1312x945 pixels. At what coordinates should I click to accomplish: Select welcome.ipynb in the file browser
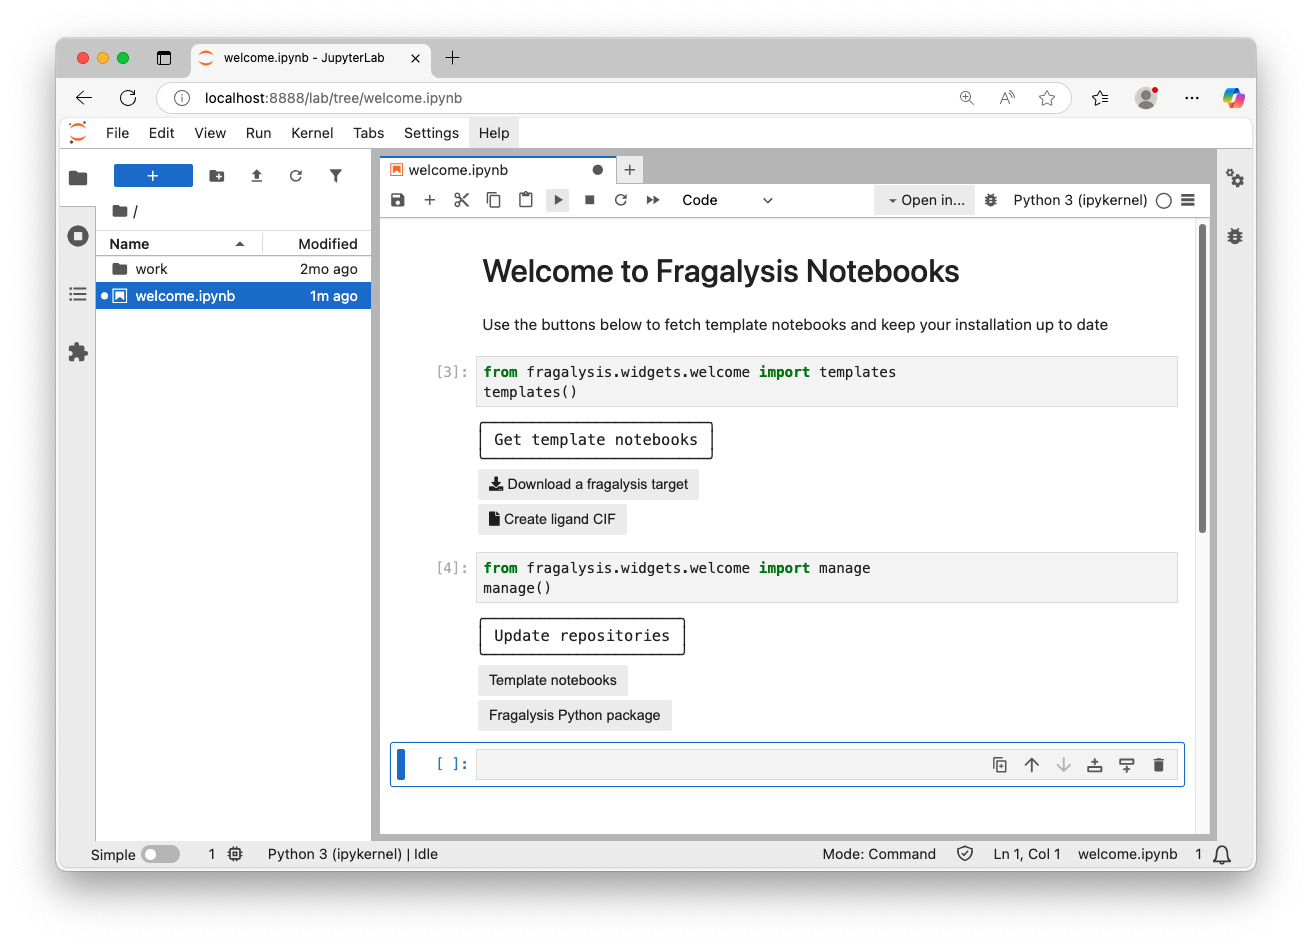[x=233, y=296]
